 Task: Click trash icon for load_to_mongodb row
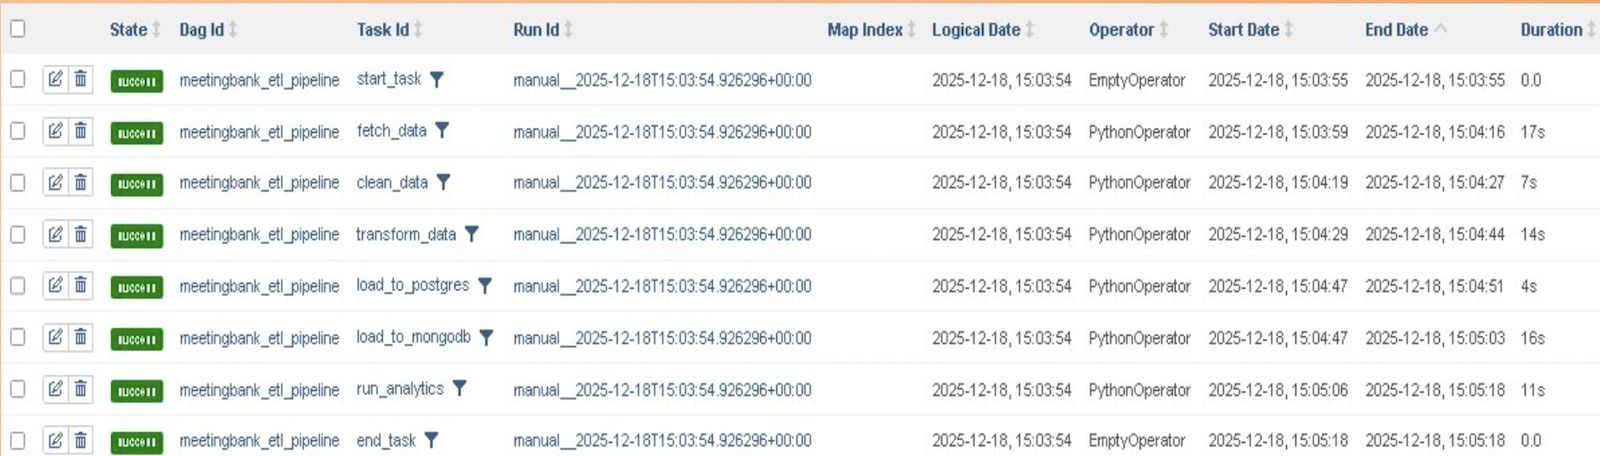coord(81,337)
